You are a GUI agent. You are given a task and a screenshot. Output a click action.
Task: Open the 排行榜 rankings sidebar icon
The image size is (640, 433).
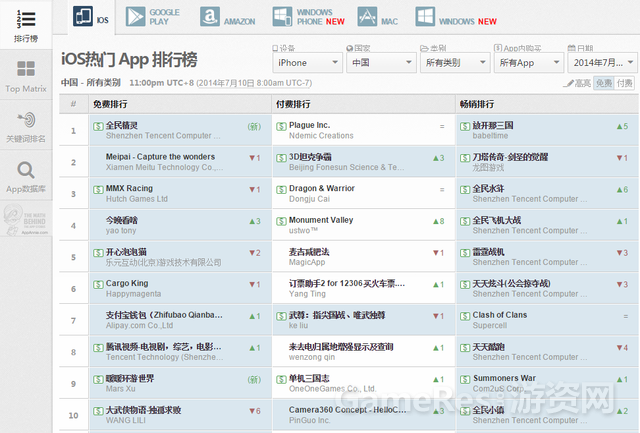click(x=26, y=19)
